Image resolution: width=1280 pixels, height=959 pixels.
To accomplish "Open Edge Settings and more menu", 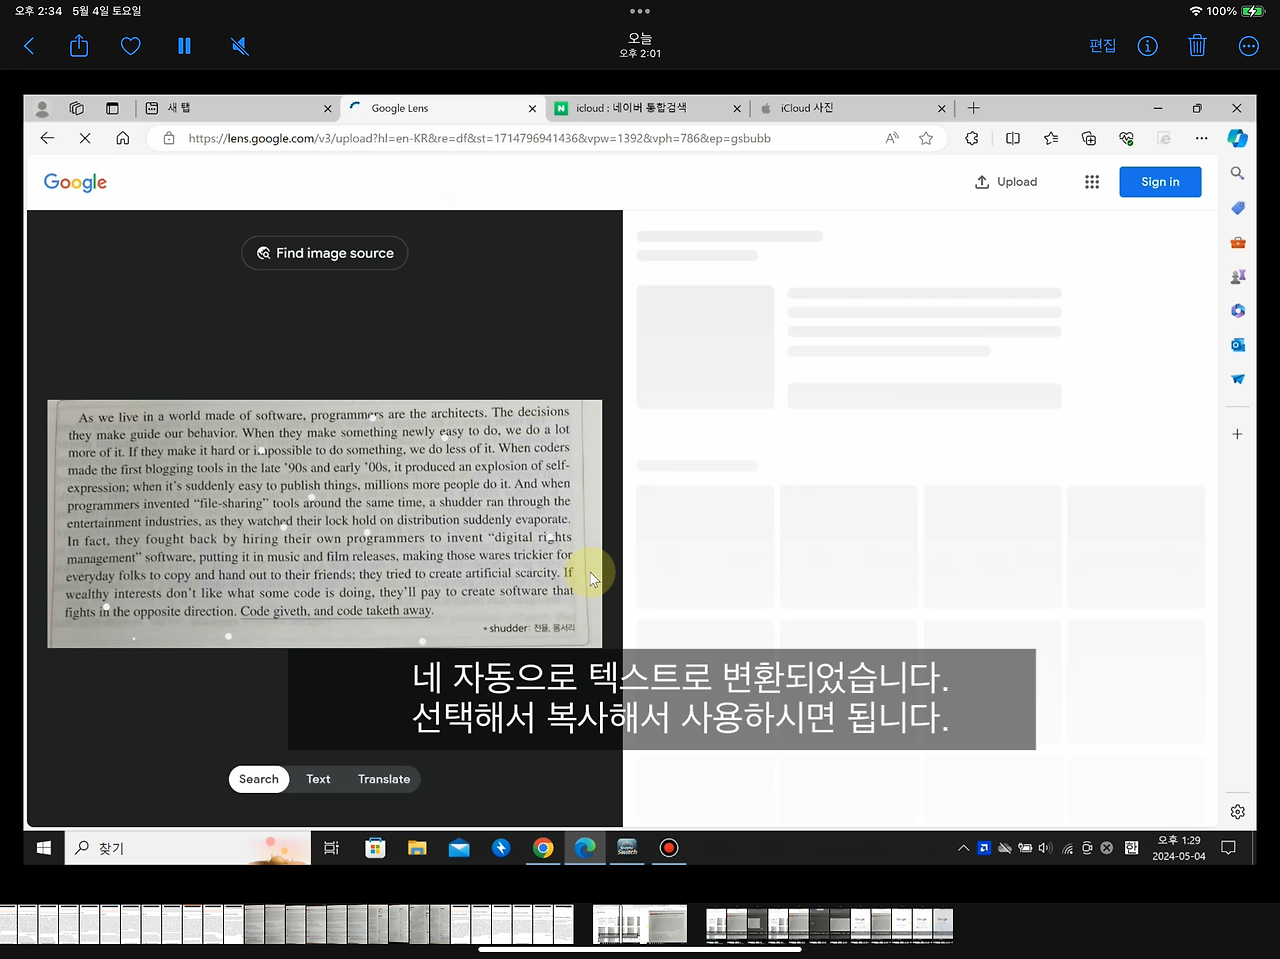I will 1201,138.
